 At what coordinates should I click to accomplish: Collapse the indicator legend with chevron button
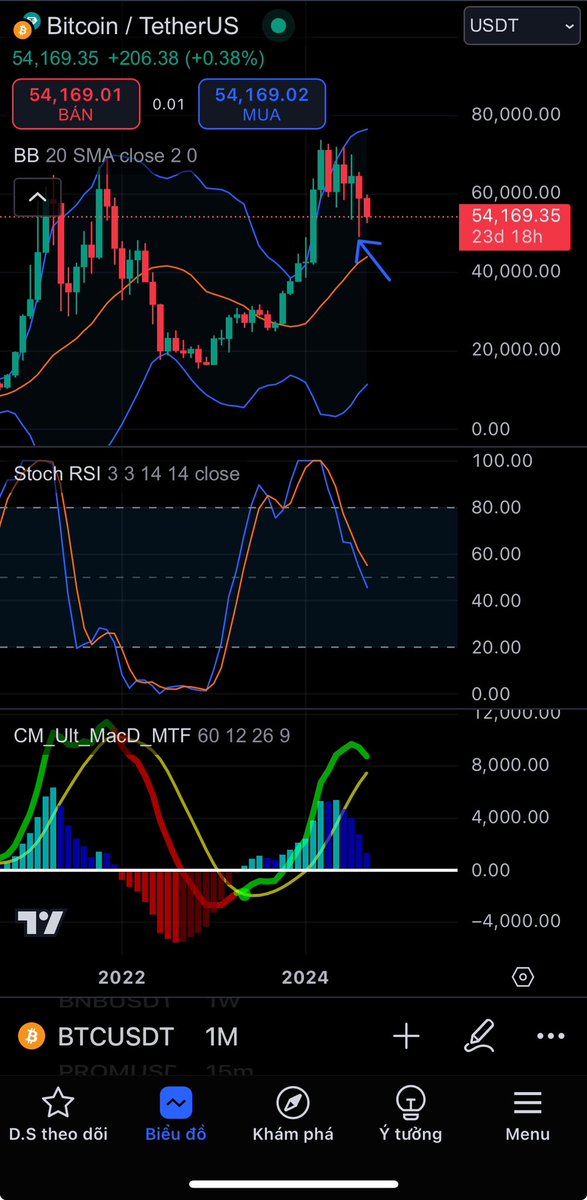[x=37, y=197]
